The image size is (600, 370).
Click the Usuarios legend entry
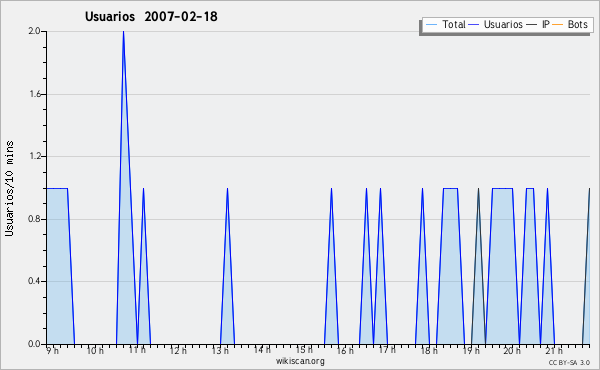pyautogui.click(x=495, y=24)
